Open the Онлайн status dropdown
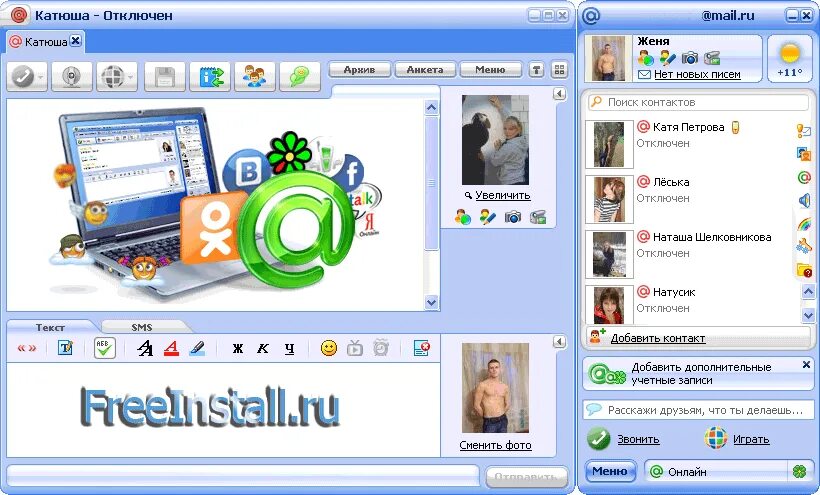This screenshot has height=495, width=820. pyautogui.click(x=716, y=471)
